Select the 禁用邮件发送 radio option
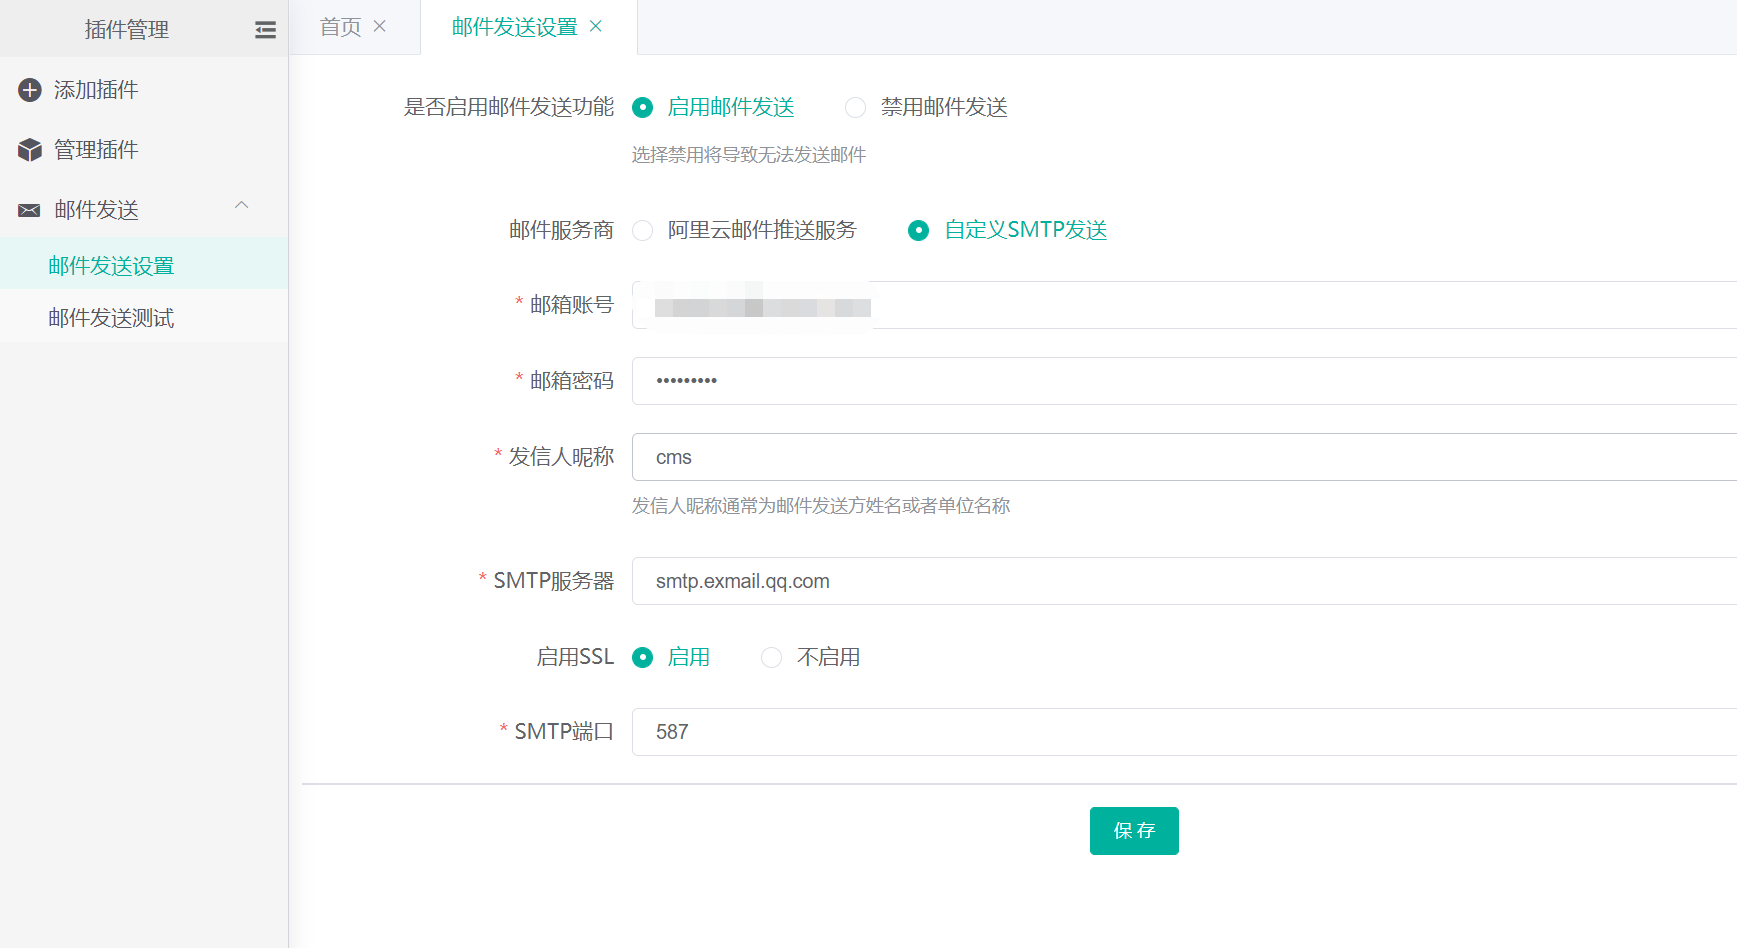Viewport: 1737px width, 948px height. click(x=856, y=108)
